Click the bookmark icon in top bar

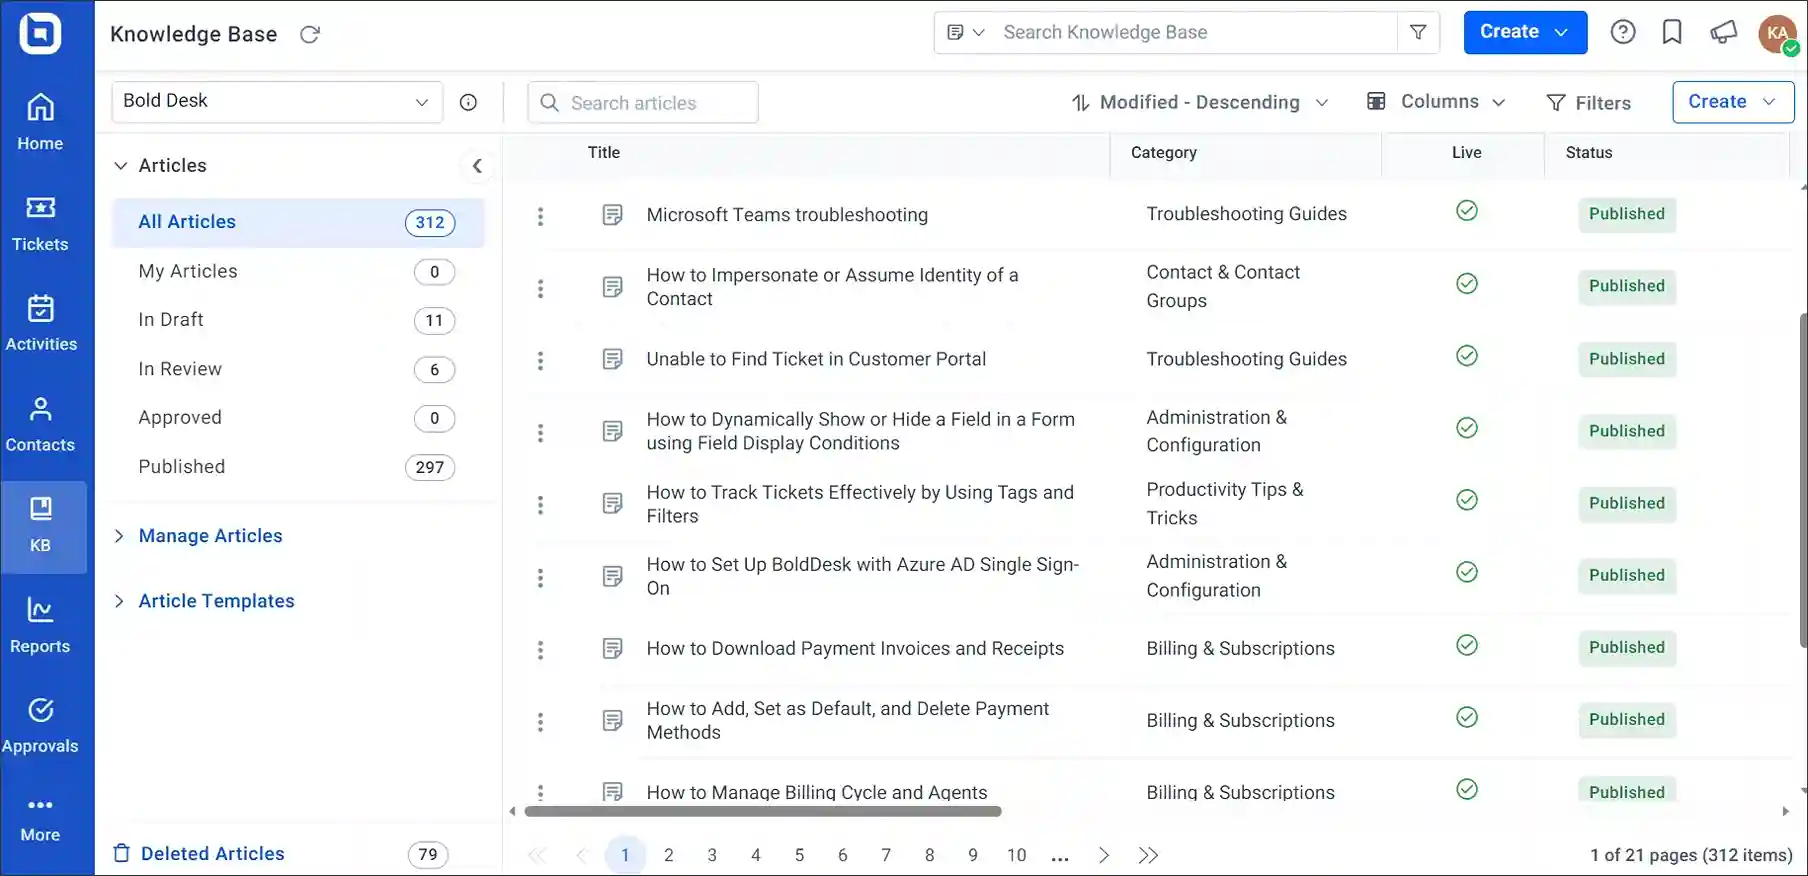[x=1672, y=33]
